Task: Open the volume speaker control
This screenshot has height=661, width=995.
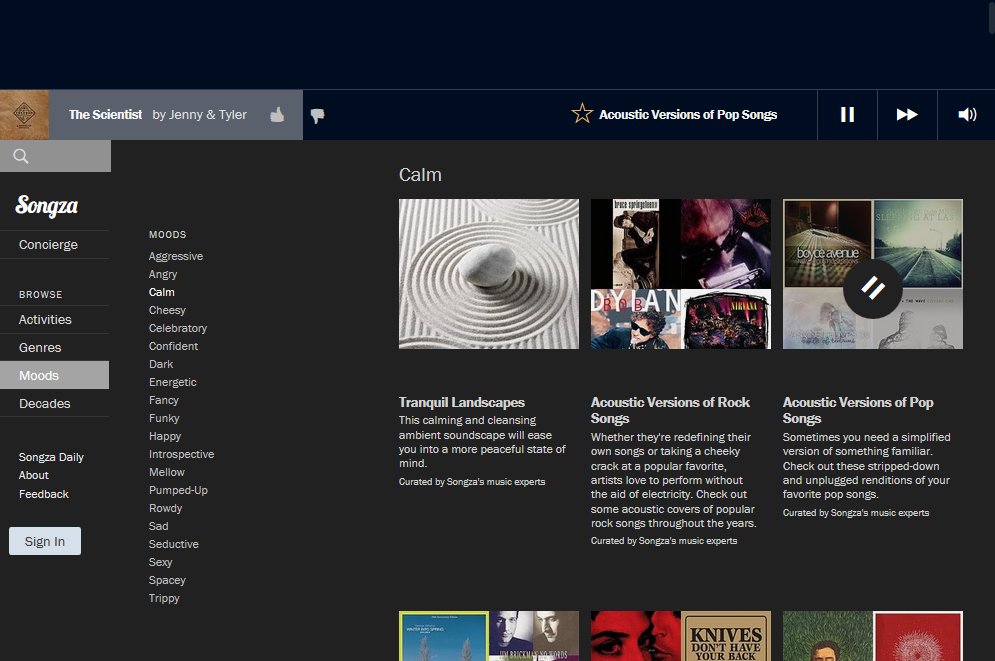Action: pos(966,114)
